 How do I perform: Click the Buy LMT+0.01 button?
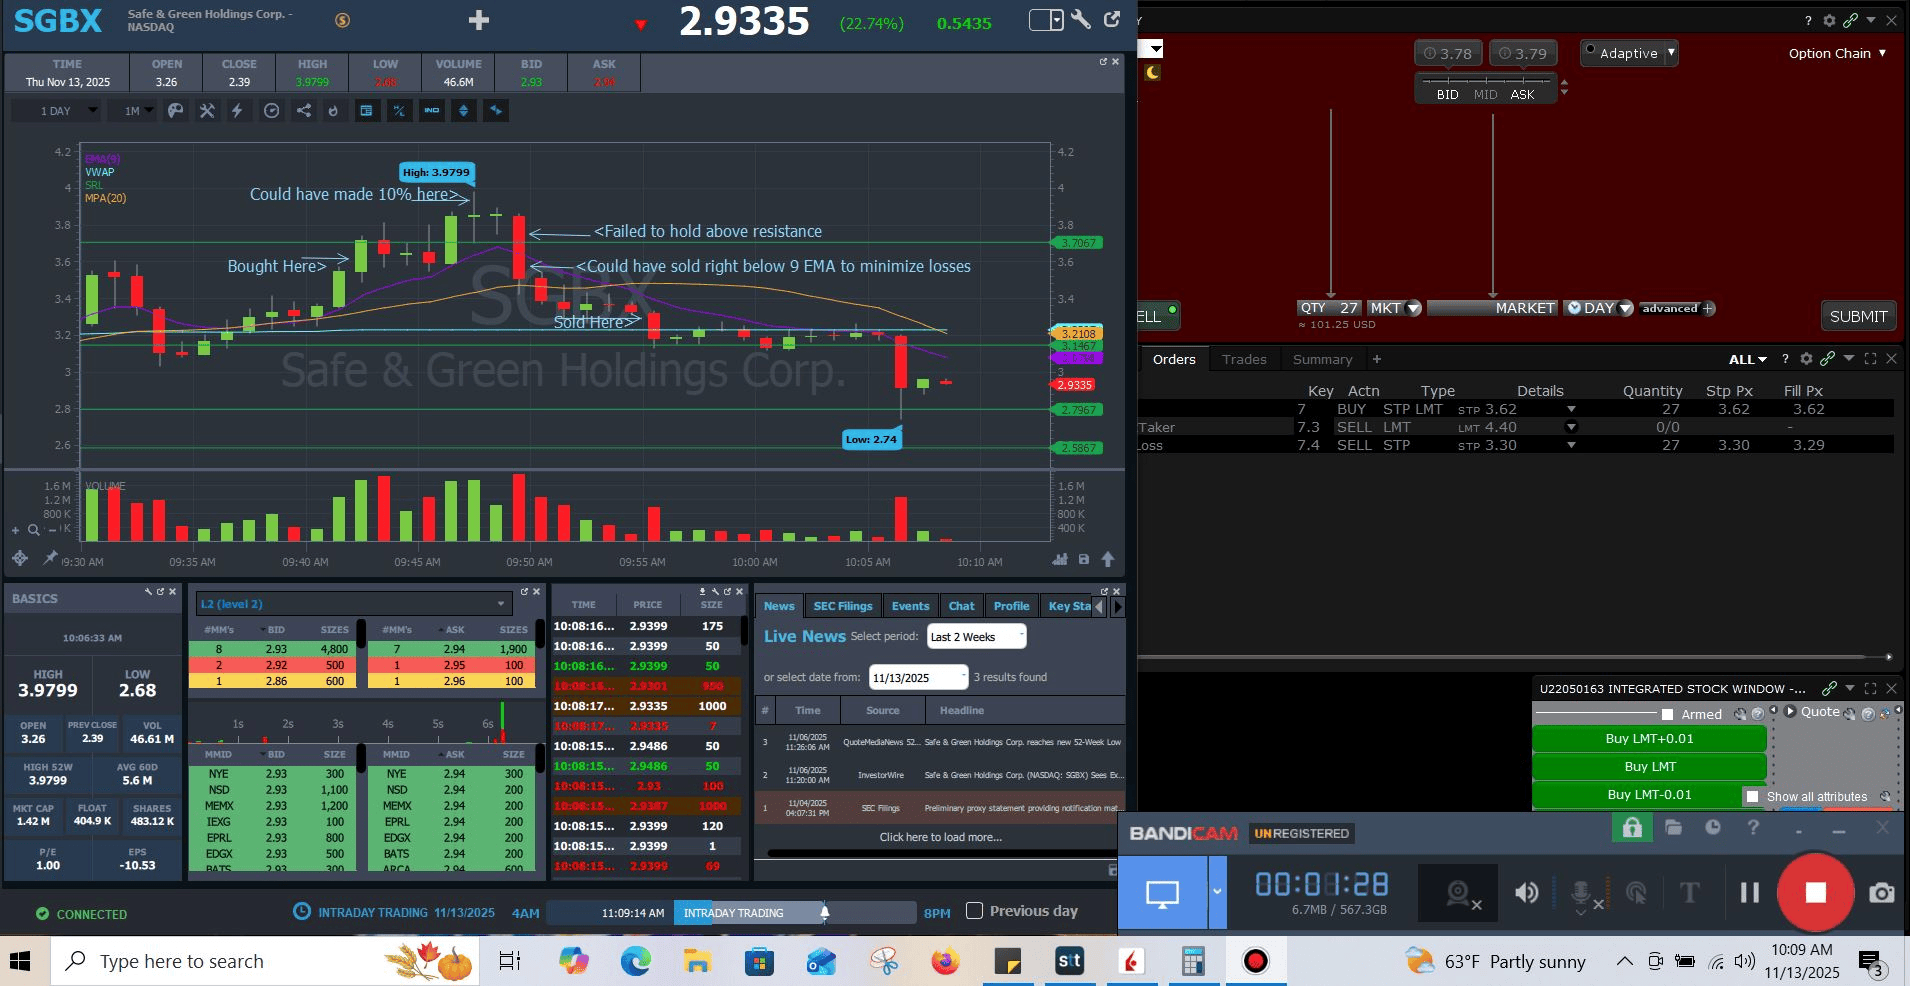point(1649,739)
